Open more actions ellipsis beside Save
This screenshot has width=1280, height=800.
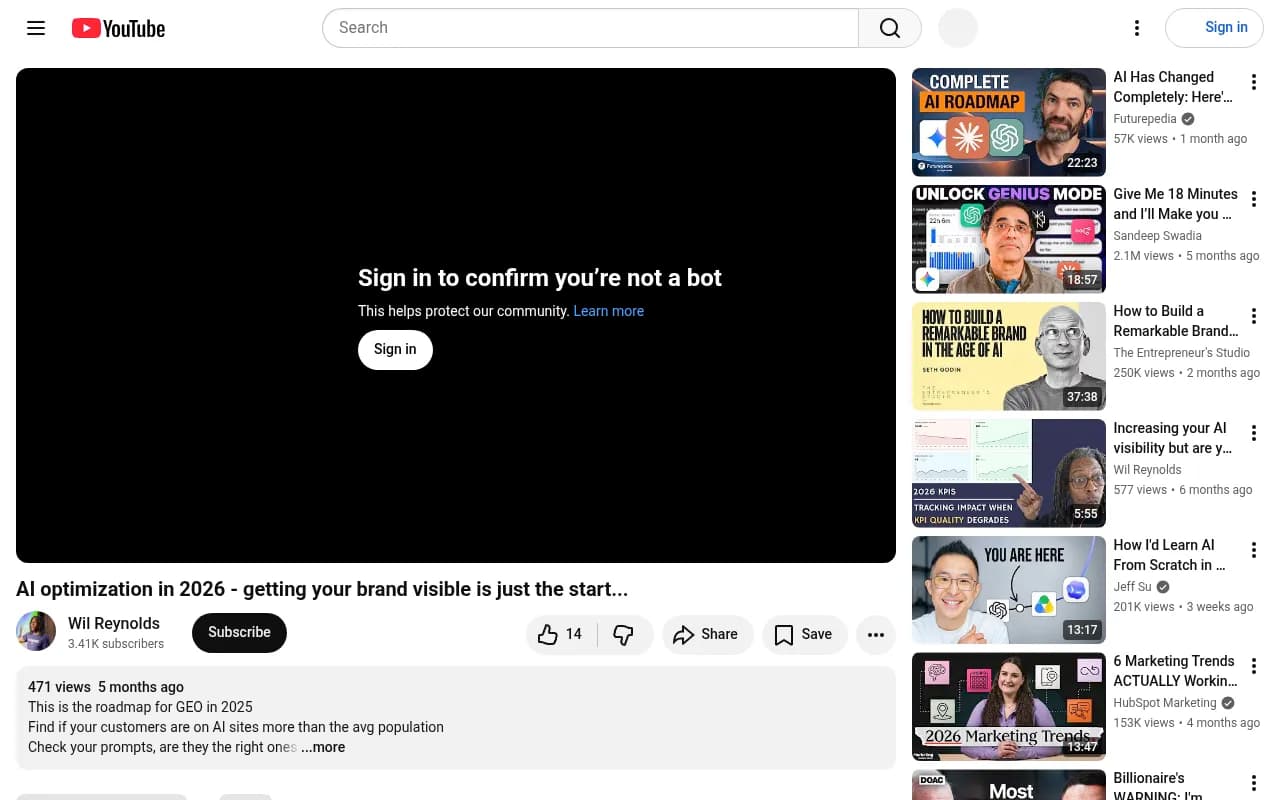coord(876,634)
